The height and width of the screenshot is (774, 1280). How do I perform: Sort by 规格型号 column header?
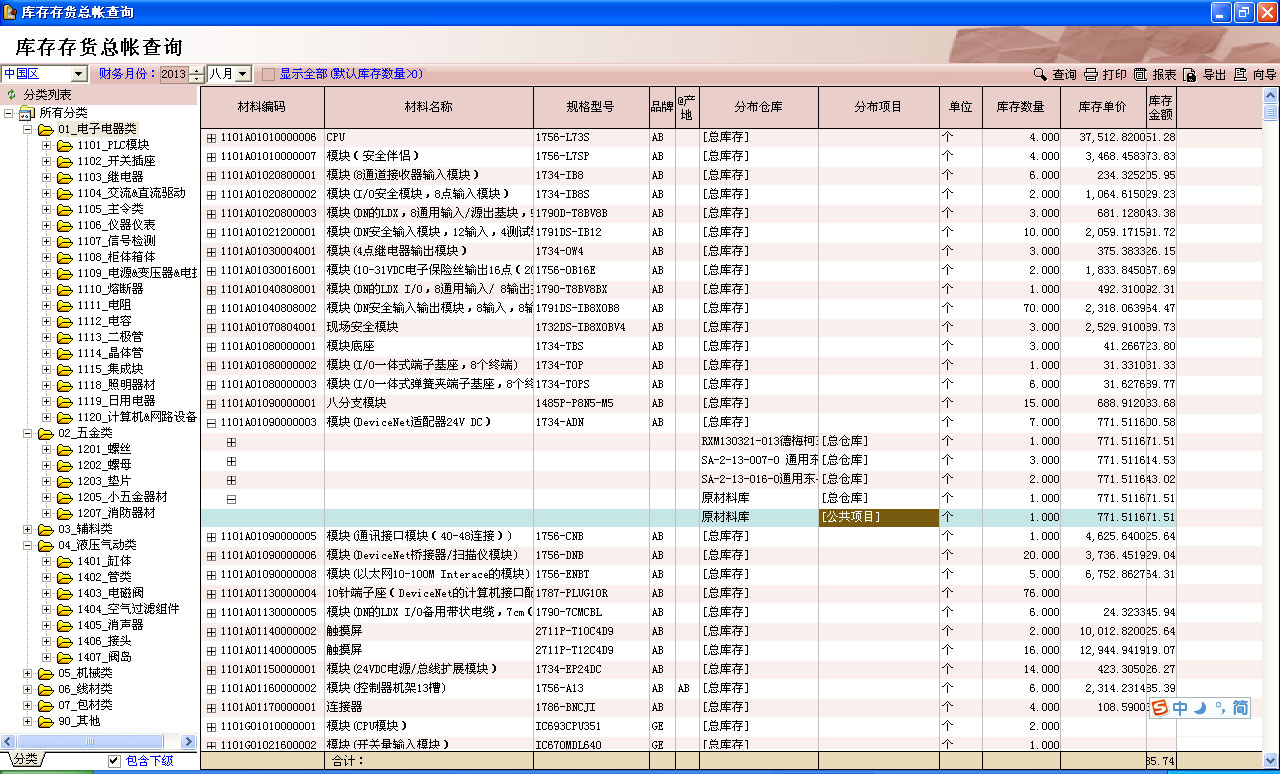[590, 106]
